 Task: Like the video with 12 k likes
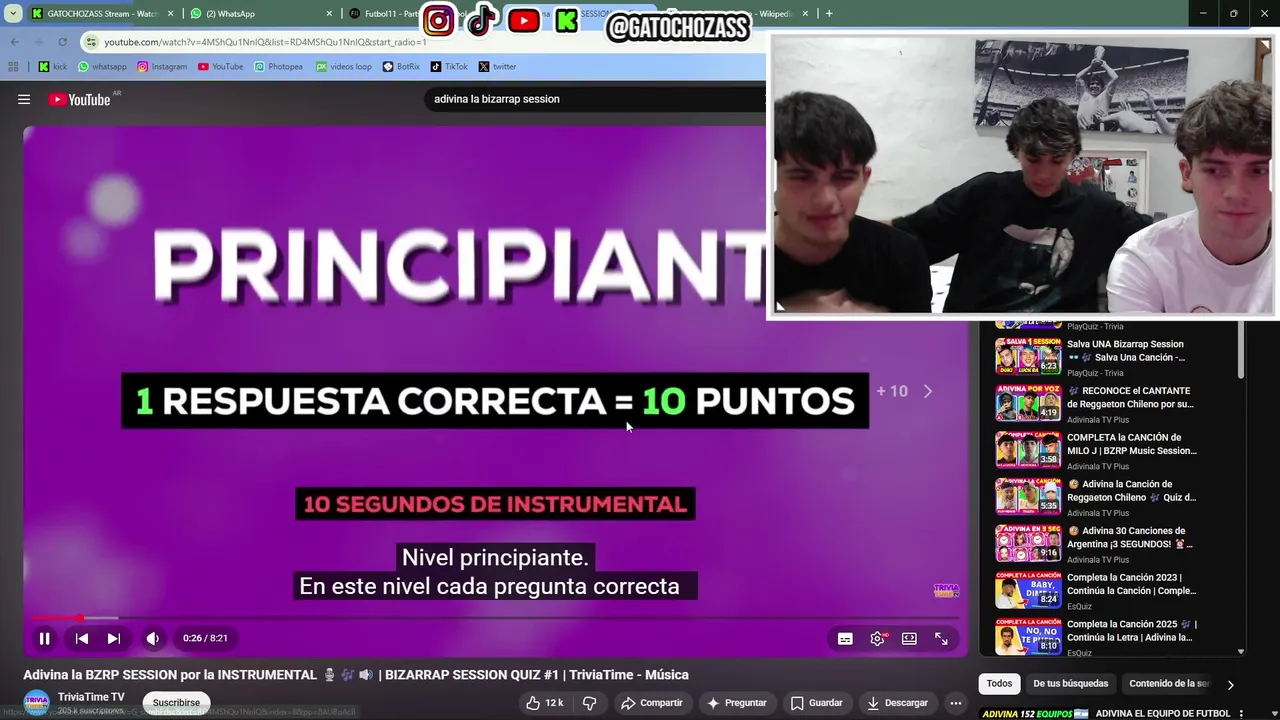tap(544, 703)
